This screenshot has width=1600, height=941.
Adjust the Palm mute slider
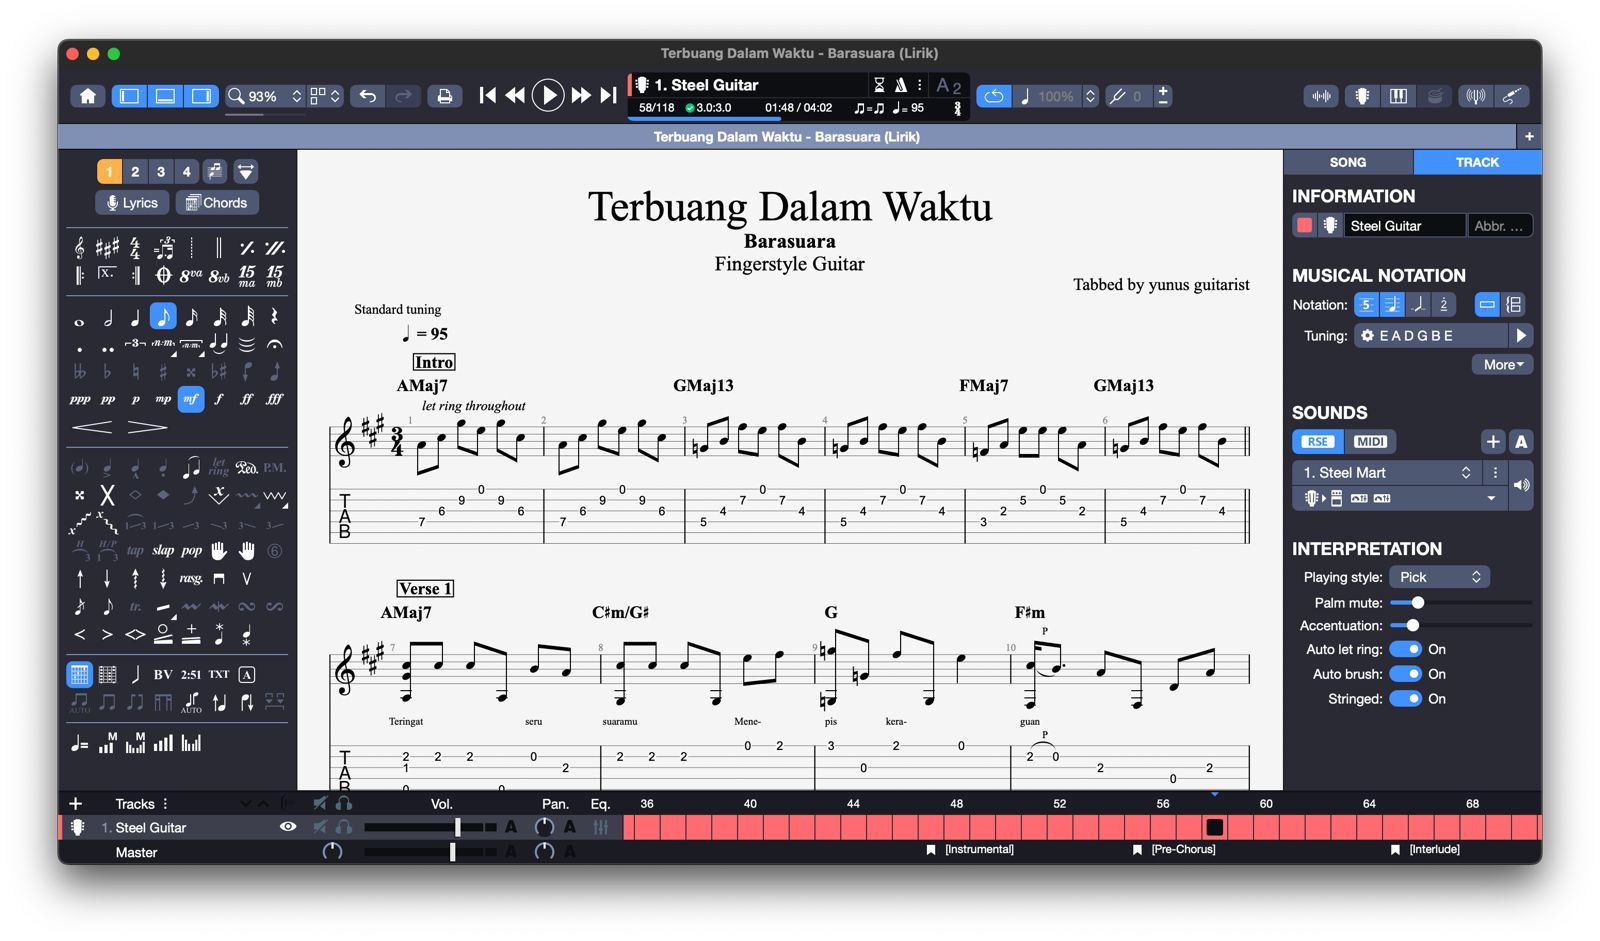1461,602
